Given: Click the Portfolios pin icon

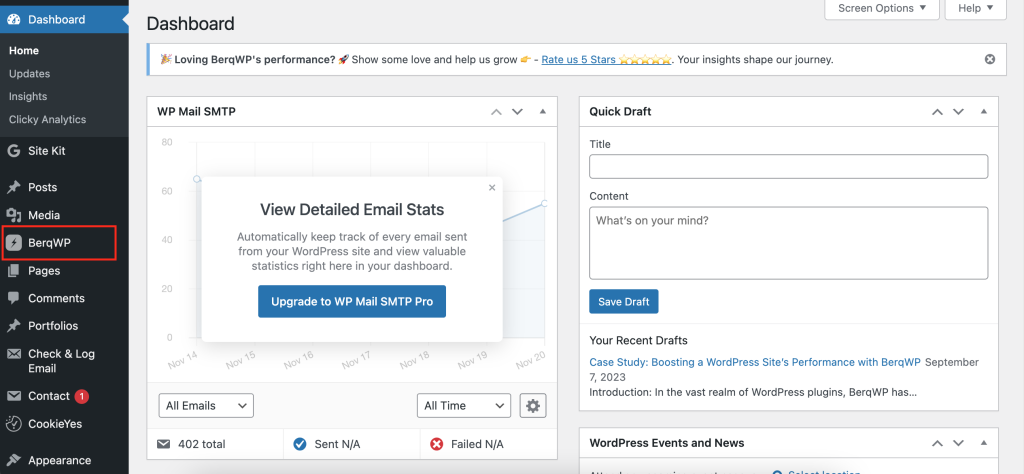Looking at the screenshot, I should point(14,326).
